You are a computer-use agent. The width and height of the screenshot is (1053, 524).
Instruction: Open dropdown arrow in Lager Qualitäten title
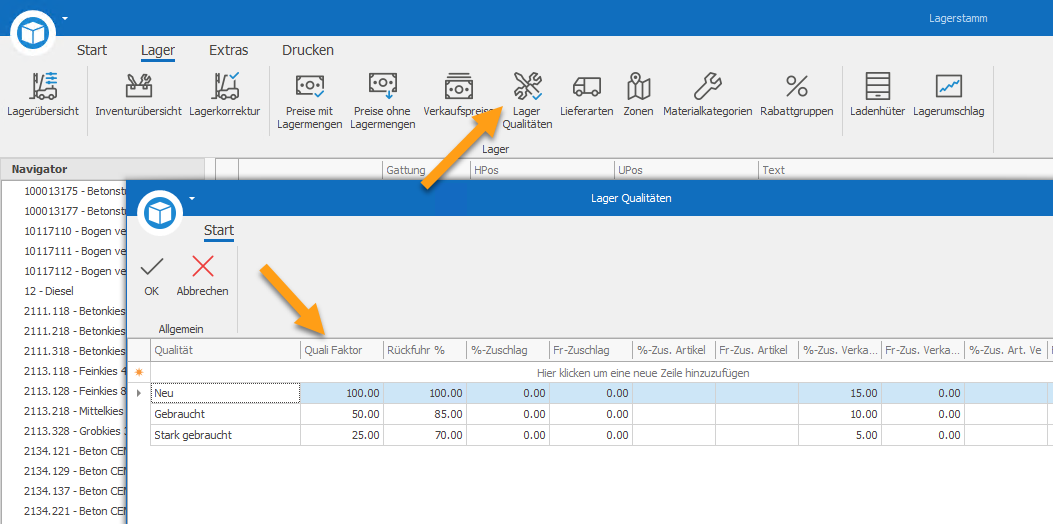click(x=191, y=198)
